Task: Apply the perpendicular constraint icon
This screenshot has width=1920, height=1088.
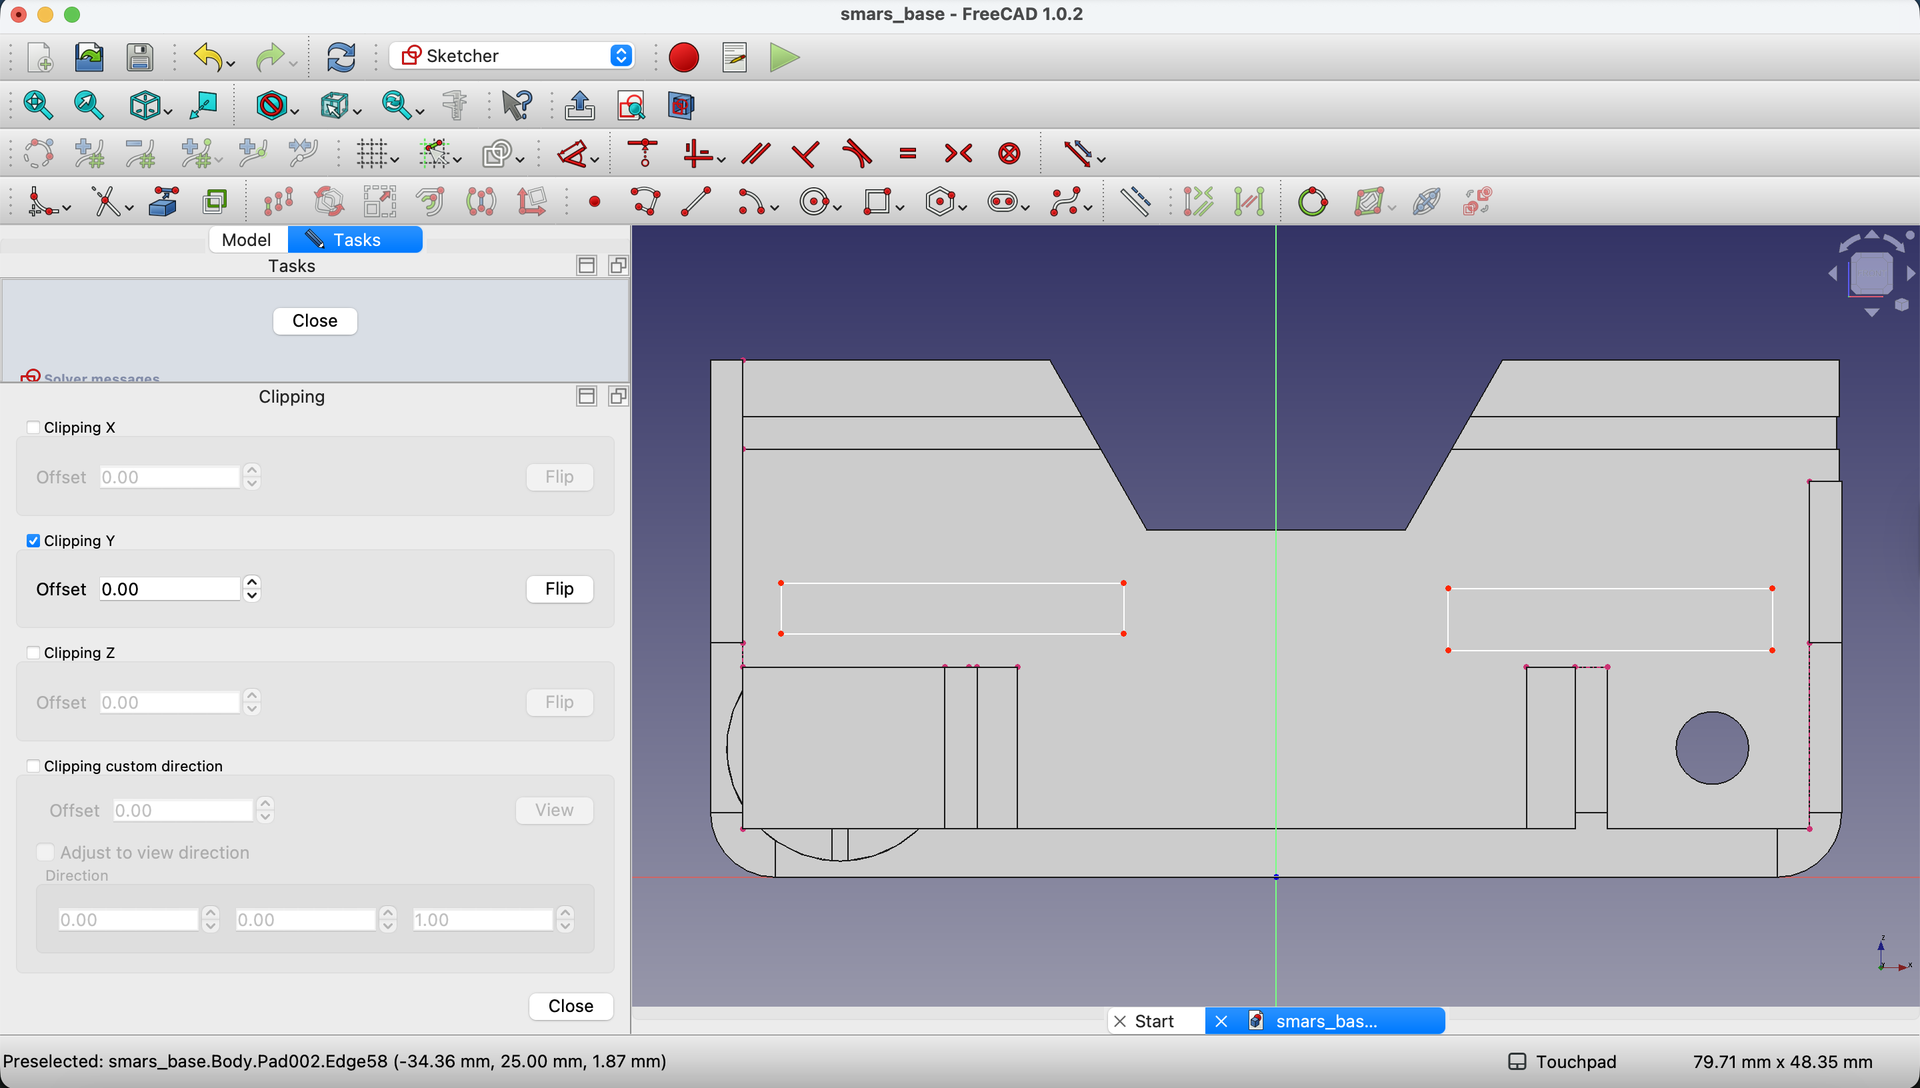Action: point(805,153)
